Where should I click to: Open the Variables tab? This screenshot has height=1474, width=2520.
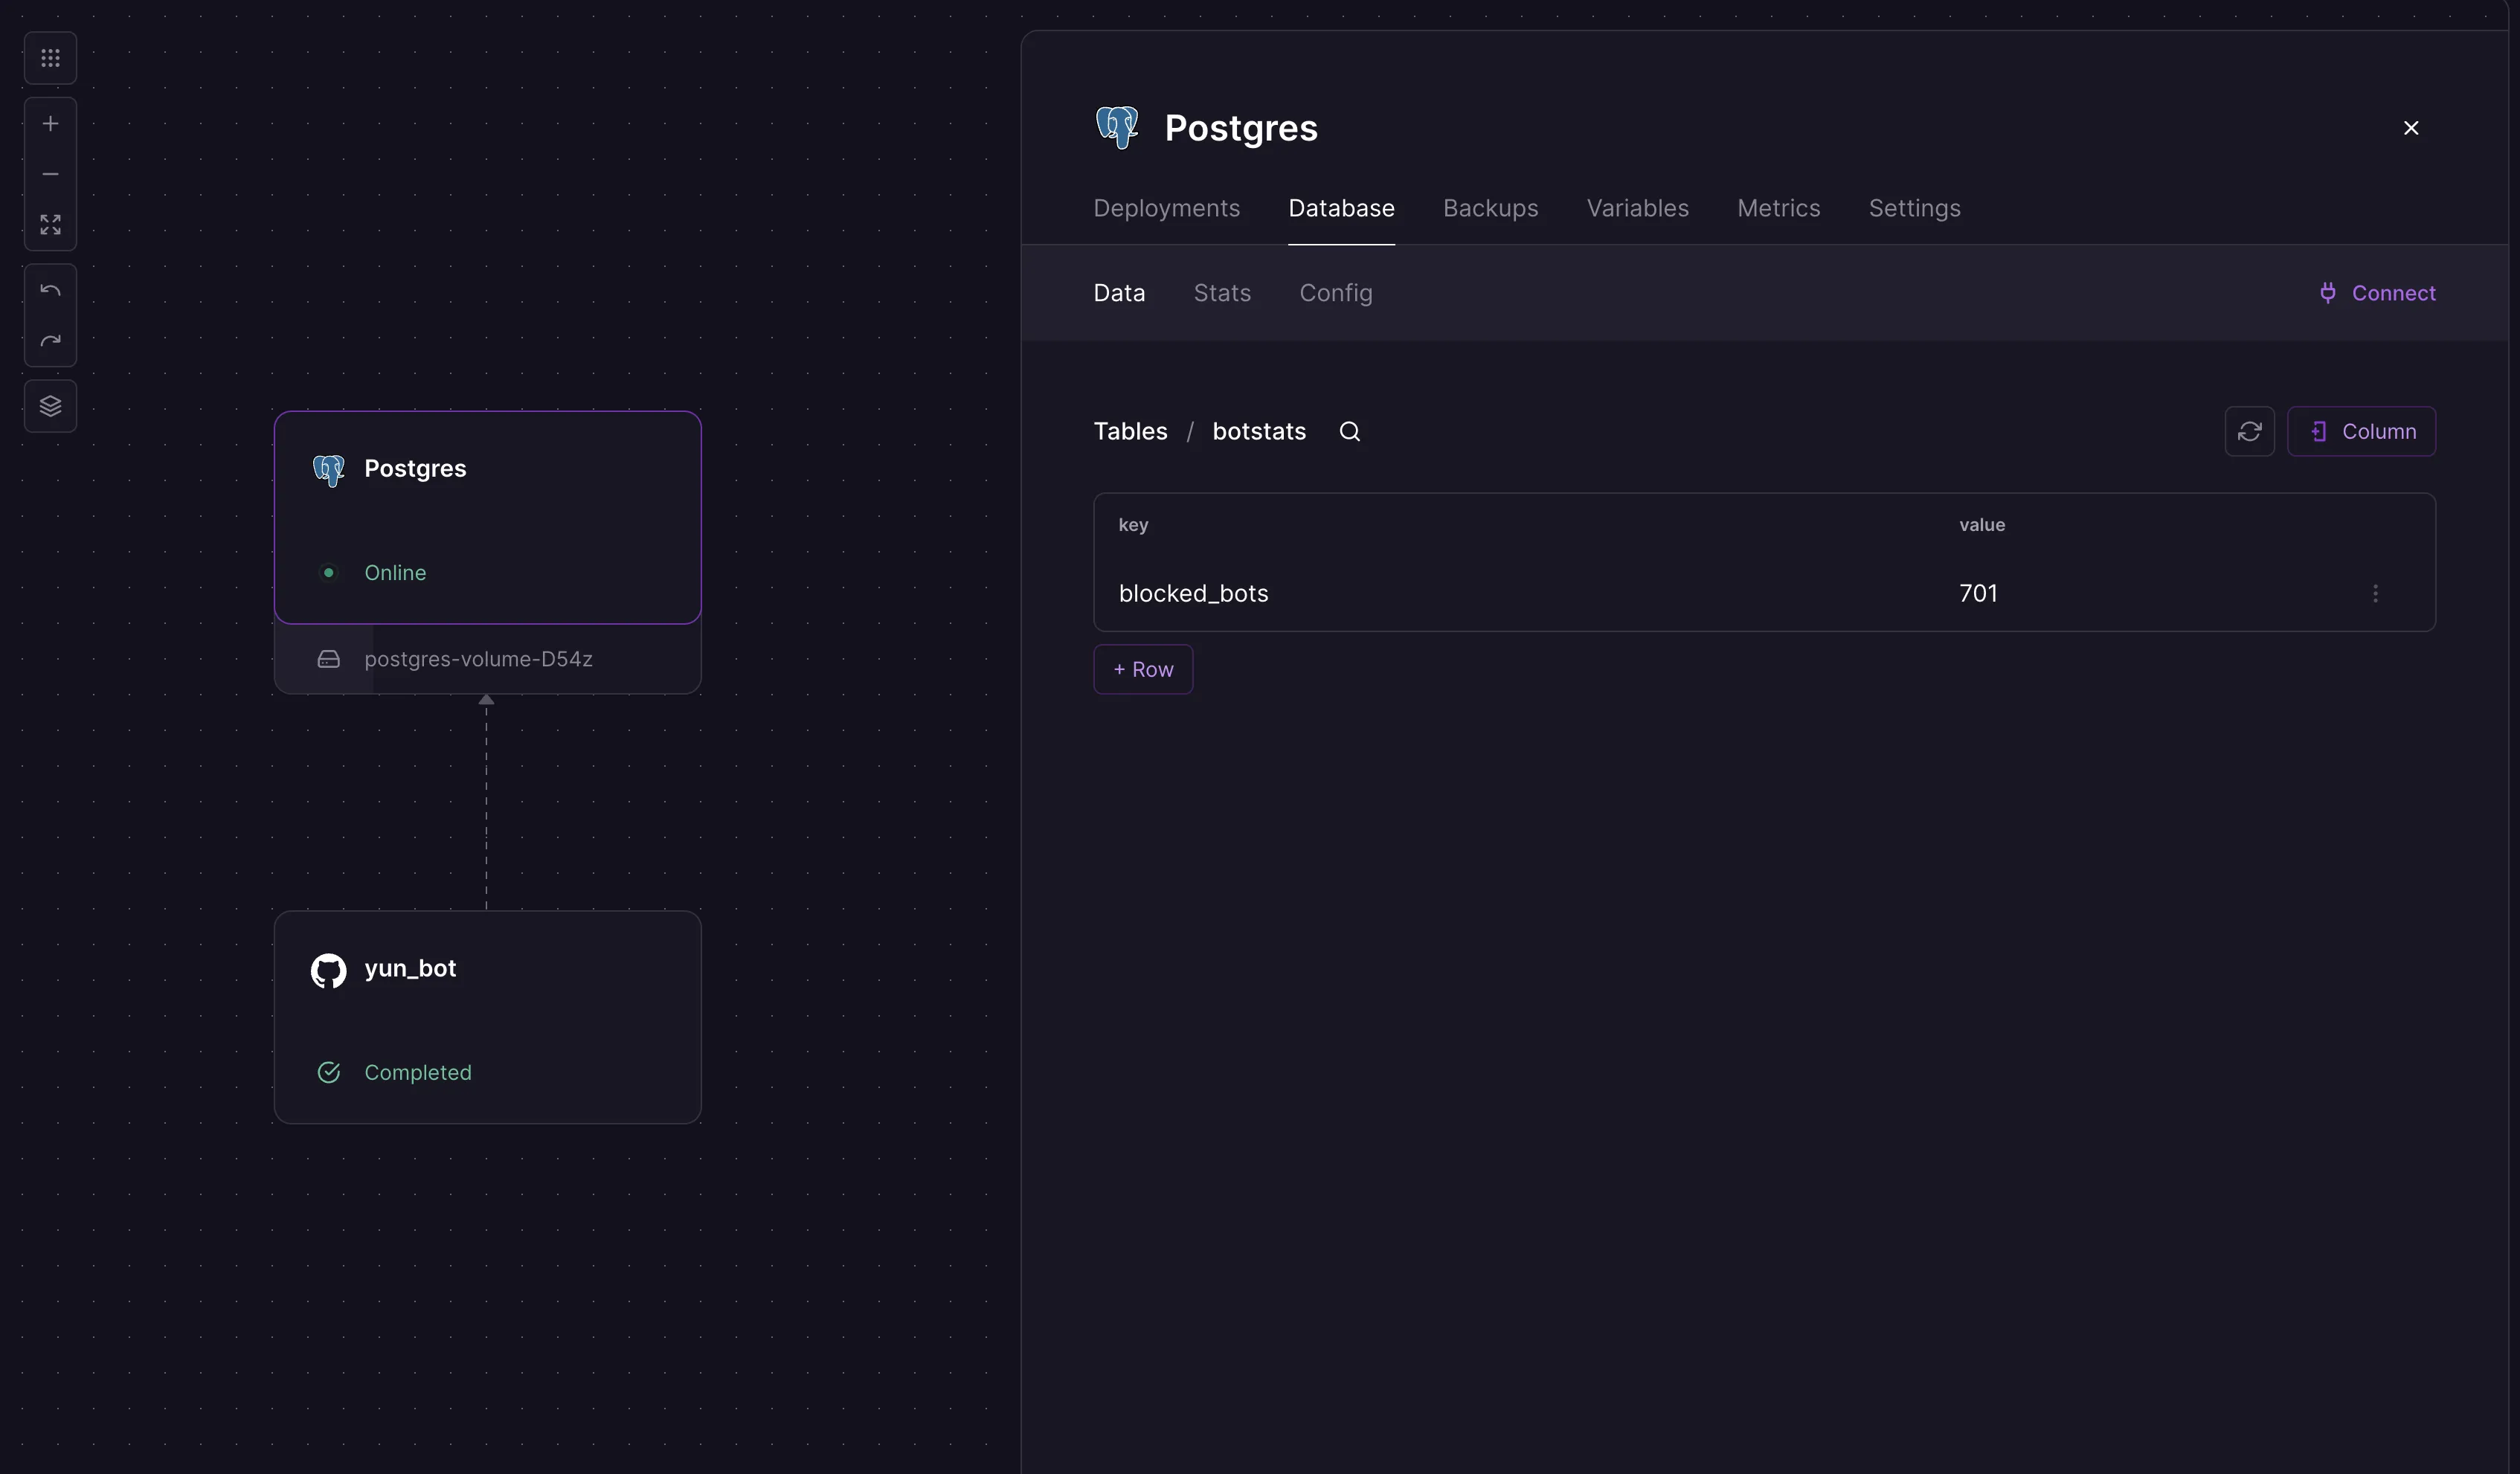click(1637, 208)
